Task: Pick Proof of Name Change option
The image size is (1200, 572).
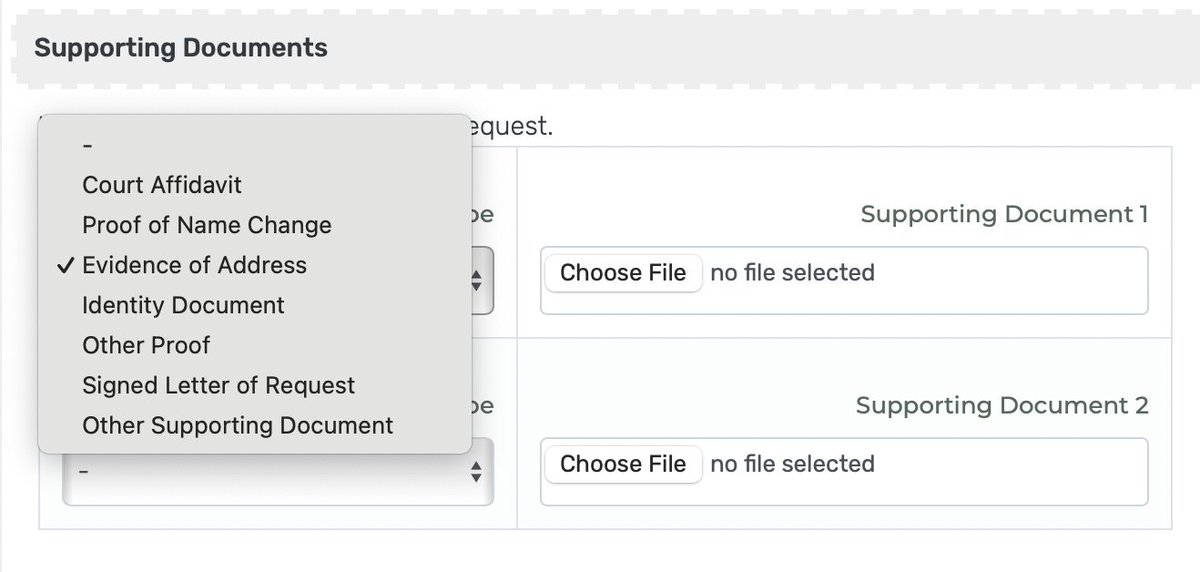Action: click(206, 225)
